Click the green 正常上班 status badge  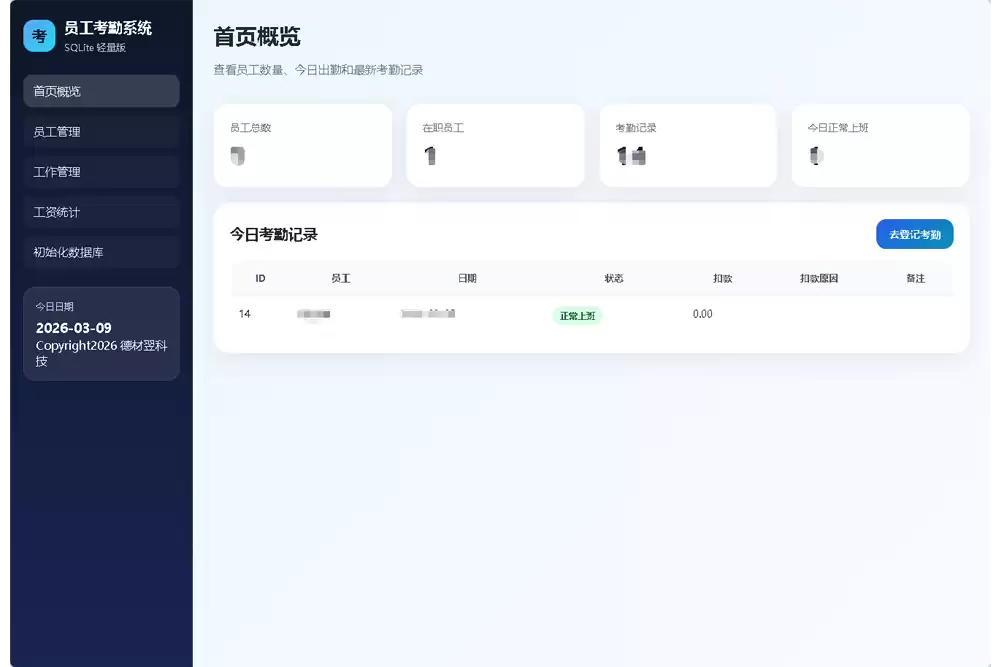pos(577,315)
